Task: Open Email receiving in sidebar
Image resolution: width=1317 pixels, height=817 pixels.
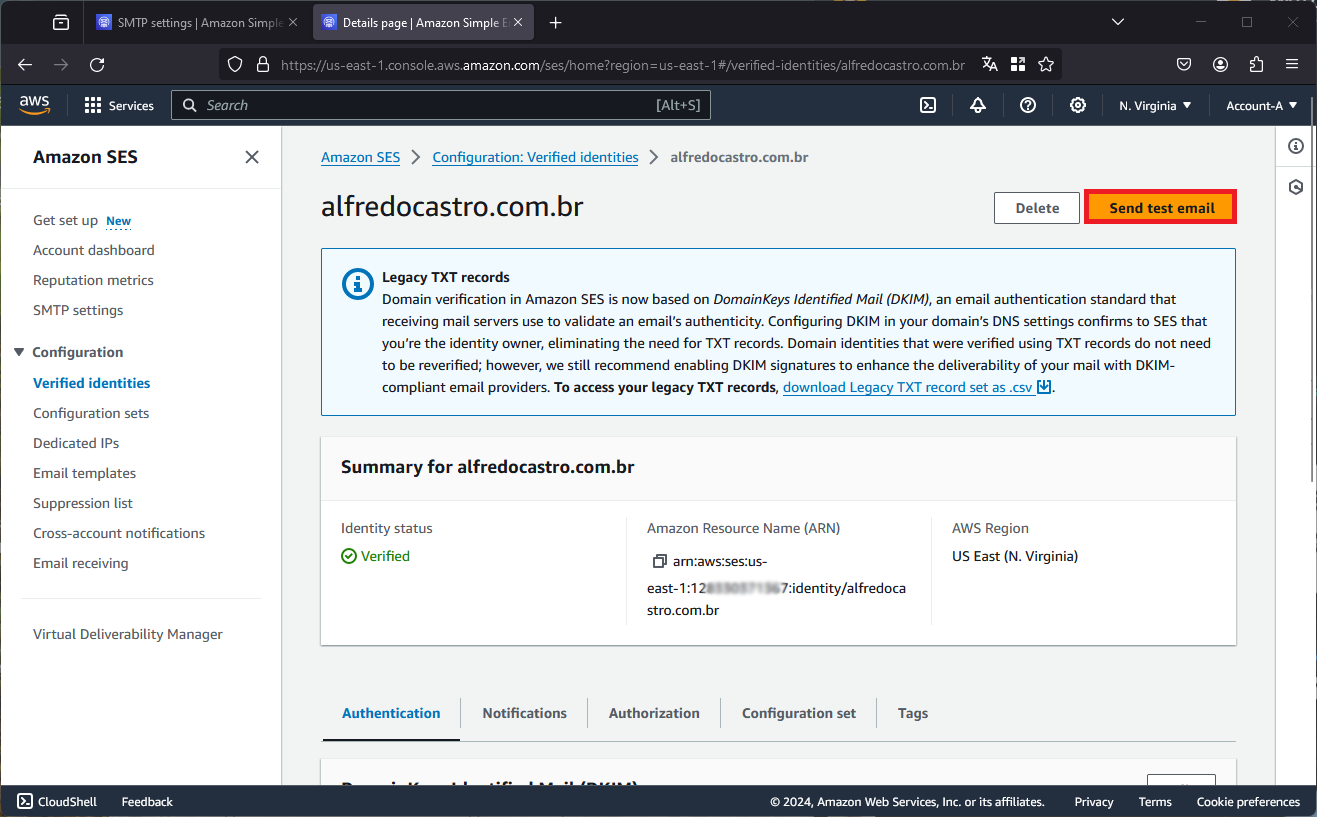Action: pos(81,563)
